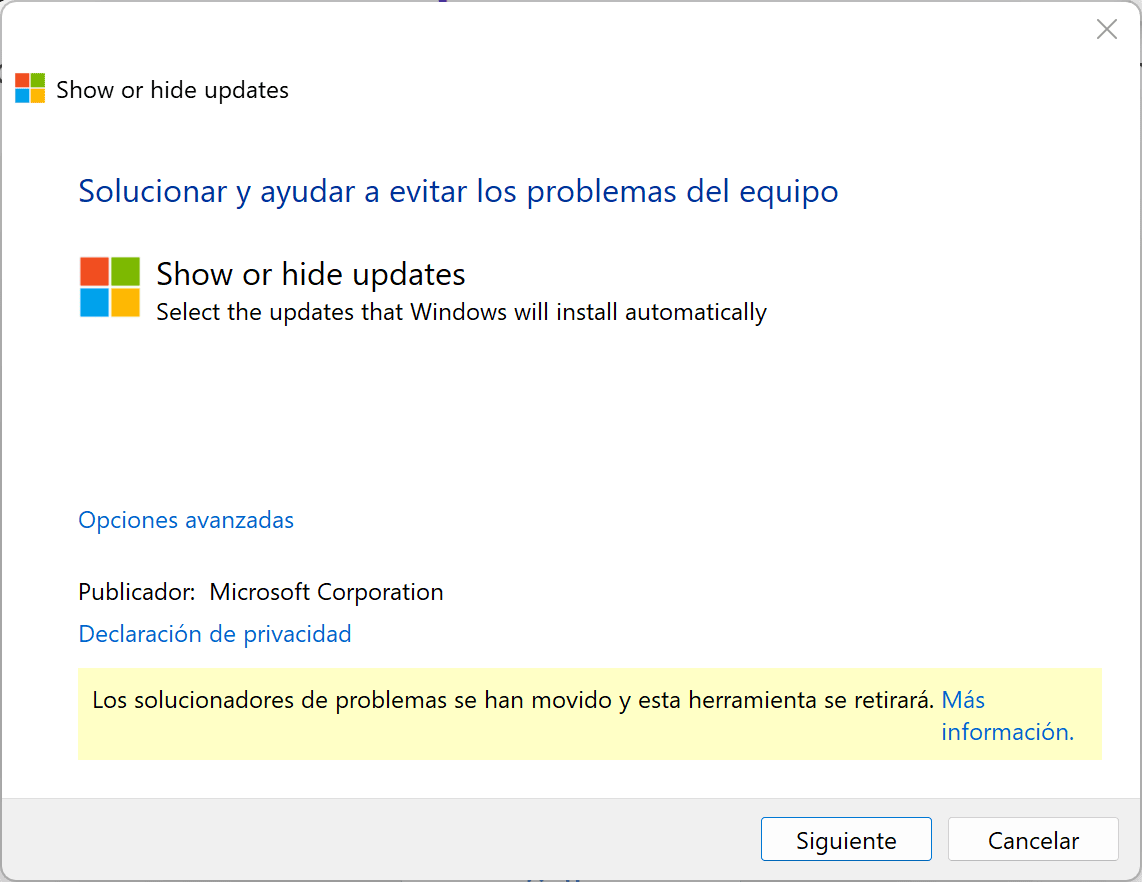
Task: Open Opciones avanzadas
Action: pyautogui.click(x=185, y=520)
